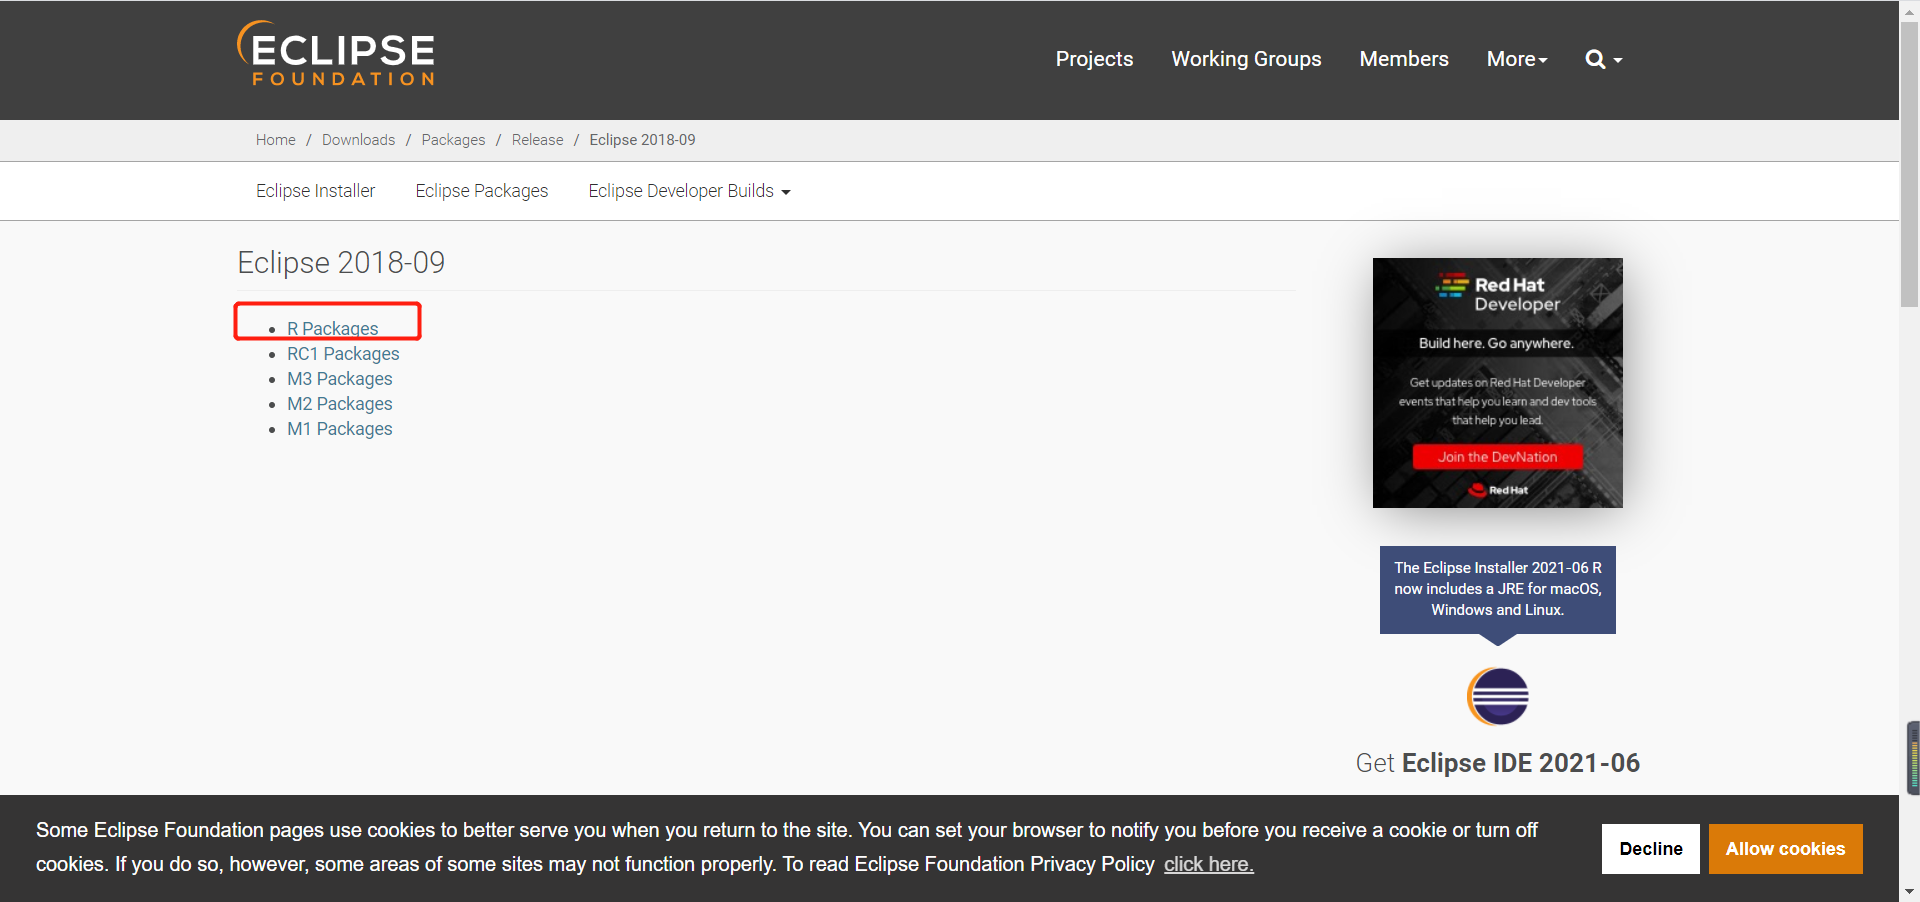
Task: Open the Projects menu item
Action: point(1094,59)
